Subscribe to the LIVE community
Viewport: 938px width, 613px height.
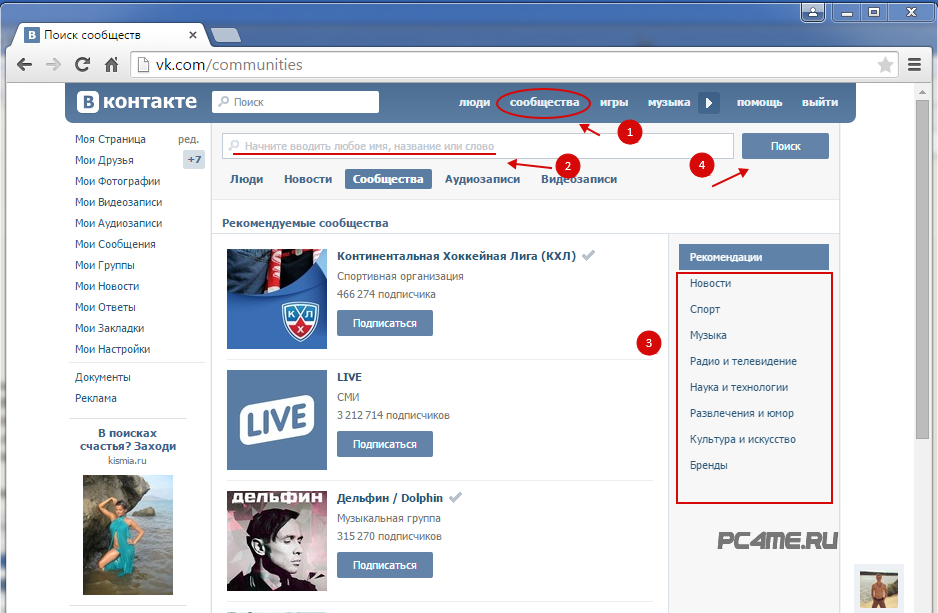[x=385, y=444]
